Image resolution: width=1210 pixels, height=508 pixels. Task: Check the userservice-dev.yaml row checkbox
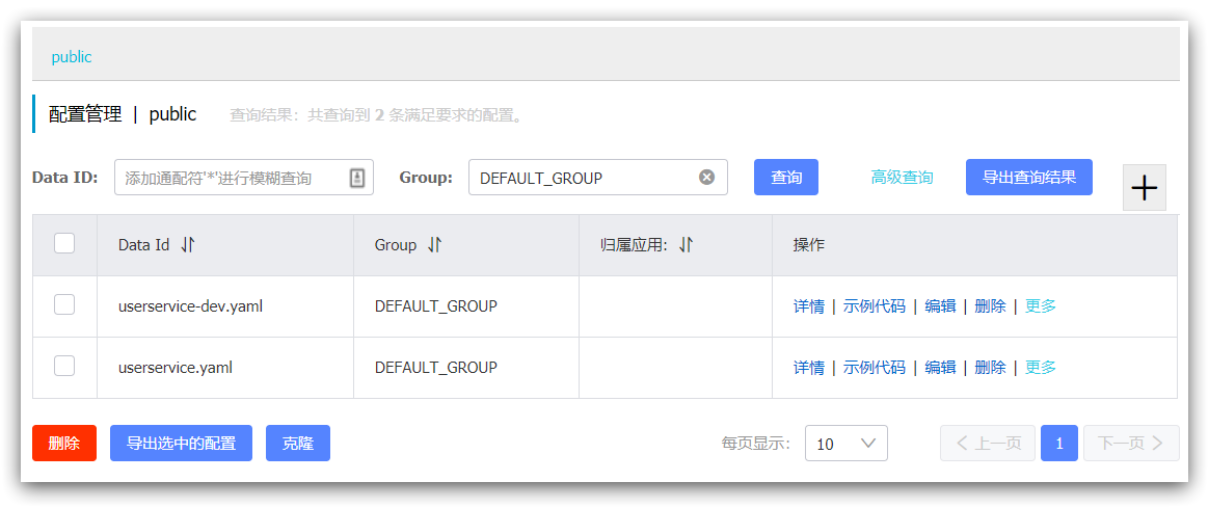pyautogui.click(x=64, y=305)
